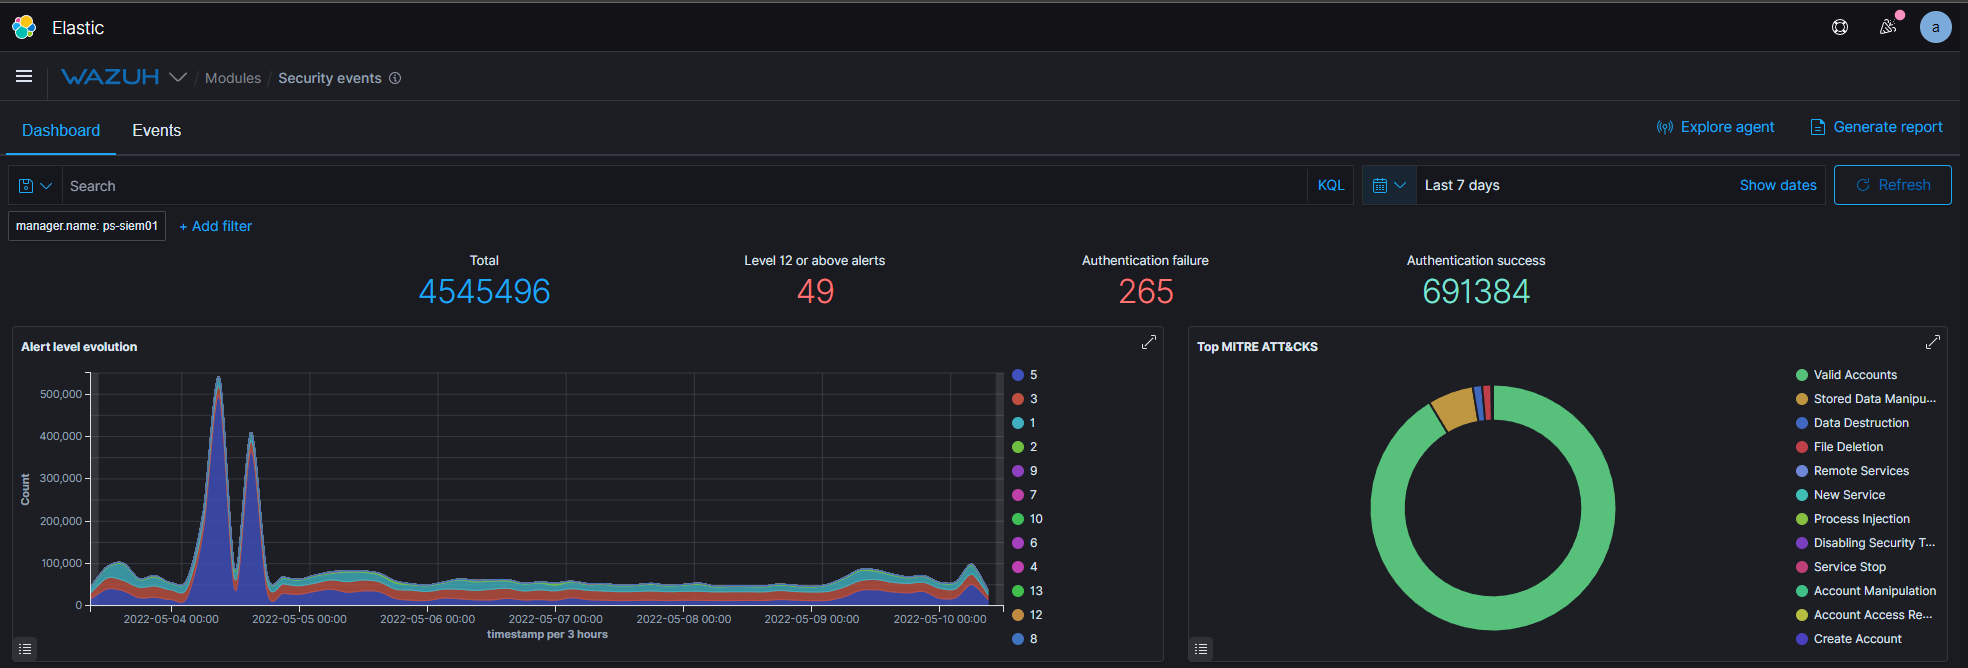Click the Elastic logo icon
Image resolution: width=1968 pixels, height=668 pixels.
tap(24, 27)
